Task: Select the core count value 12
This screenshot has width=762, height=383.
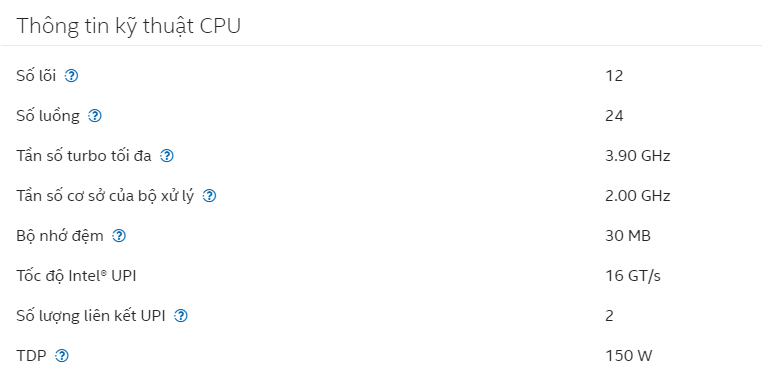Action: pyautogui.click(x=614, y=76)
